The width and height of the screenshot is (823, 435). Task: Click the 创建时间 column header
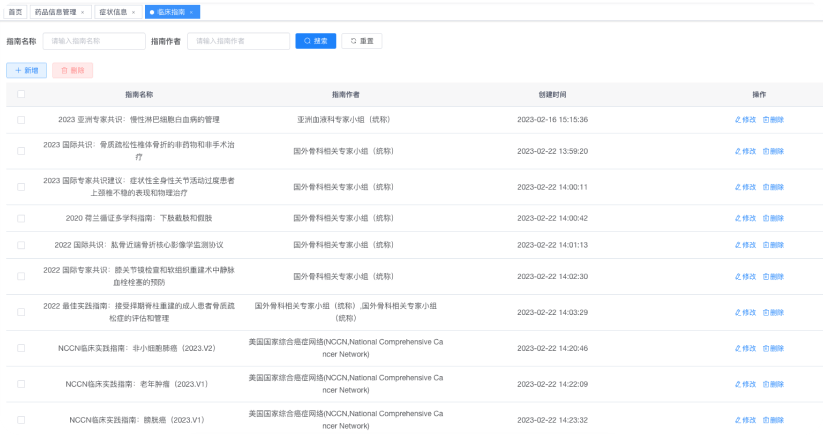click(552, 94)
